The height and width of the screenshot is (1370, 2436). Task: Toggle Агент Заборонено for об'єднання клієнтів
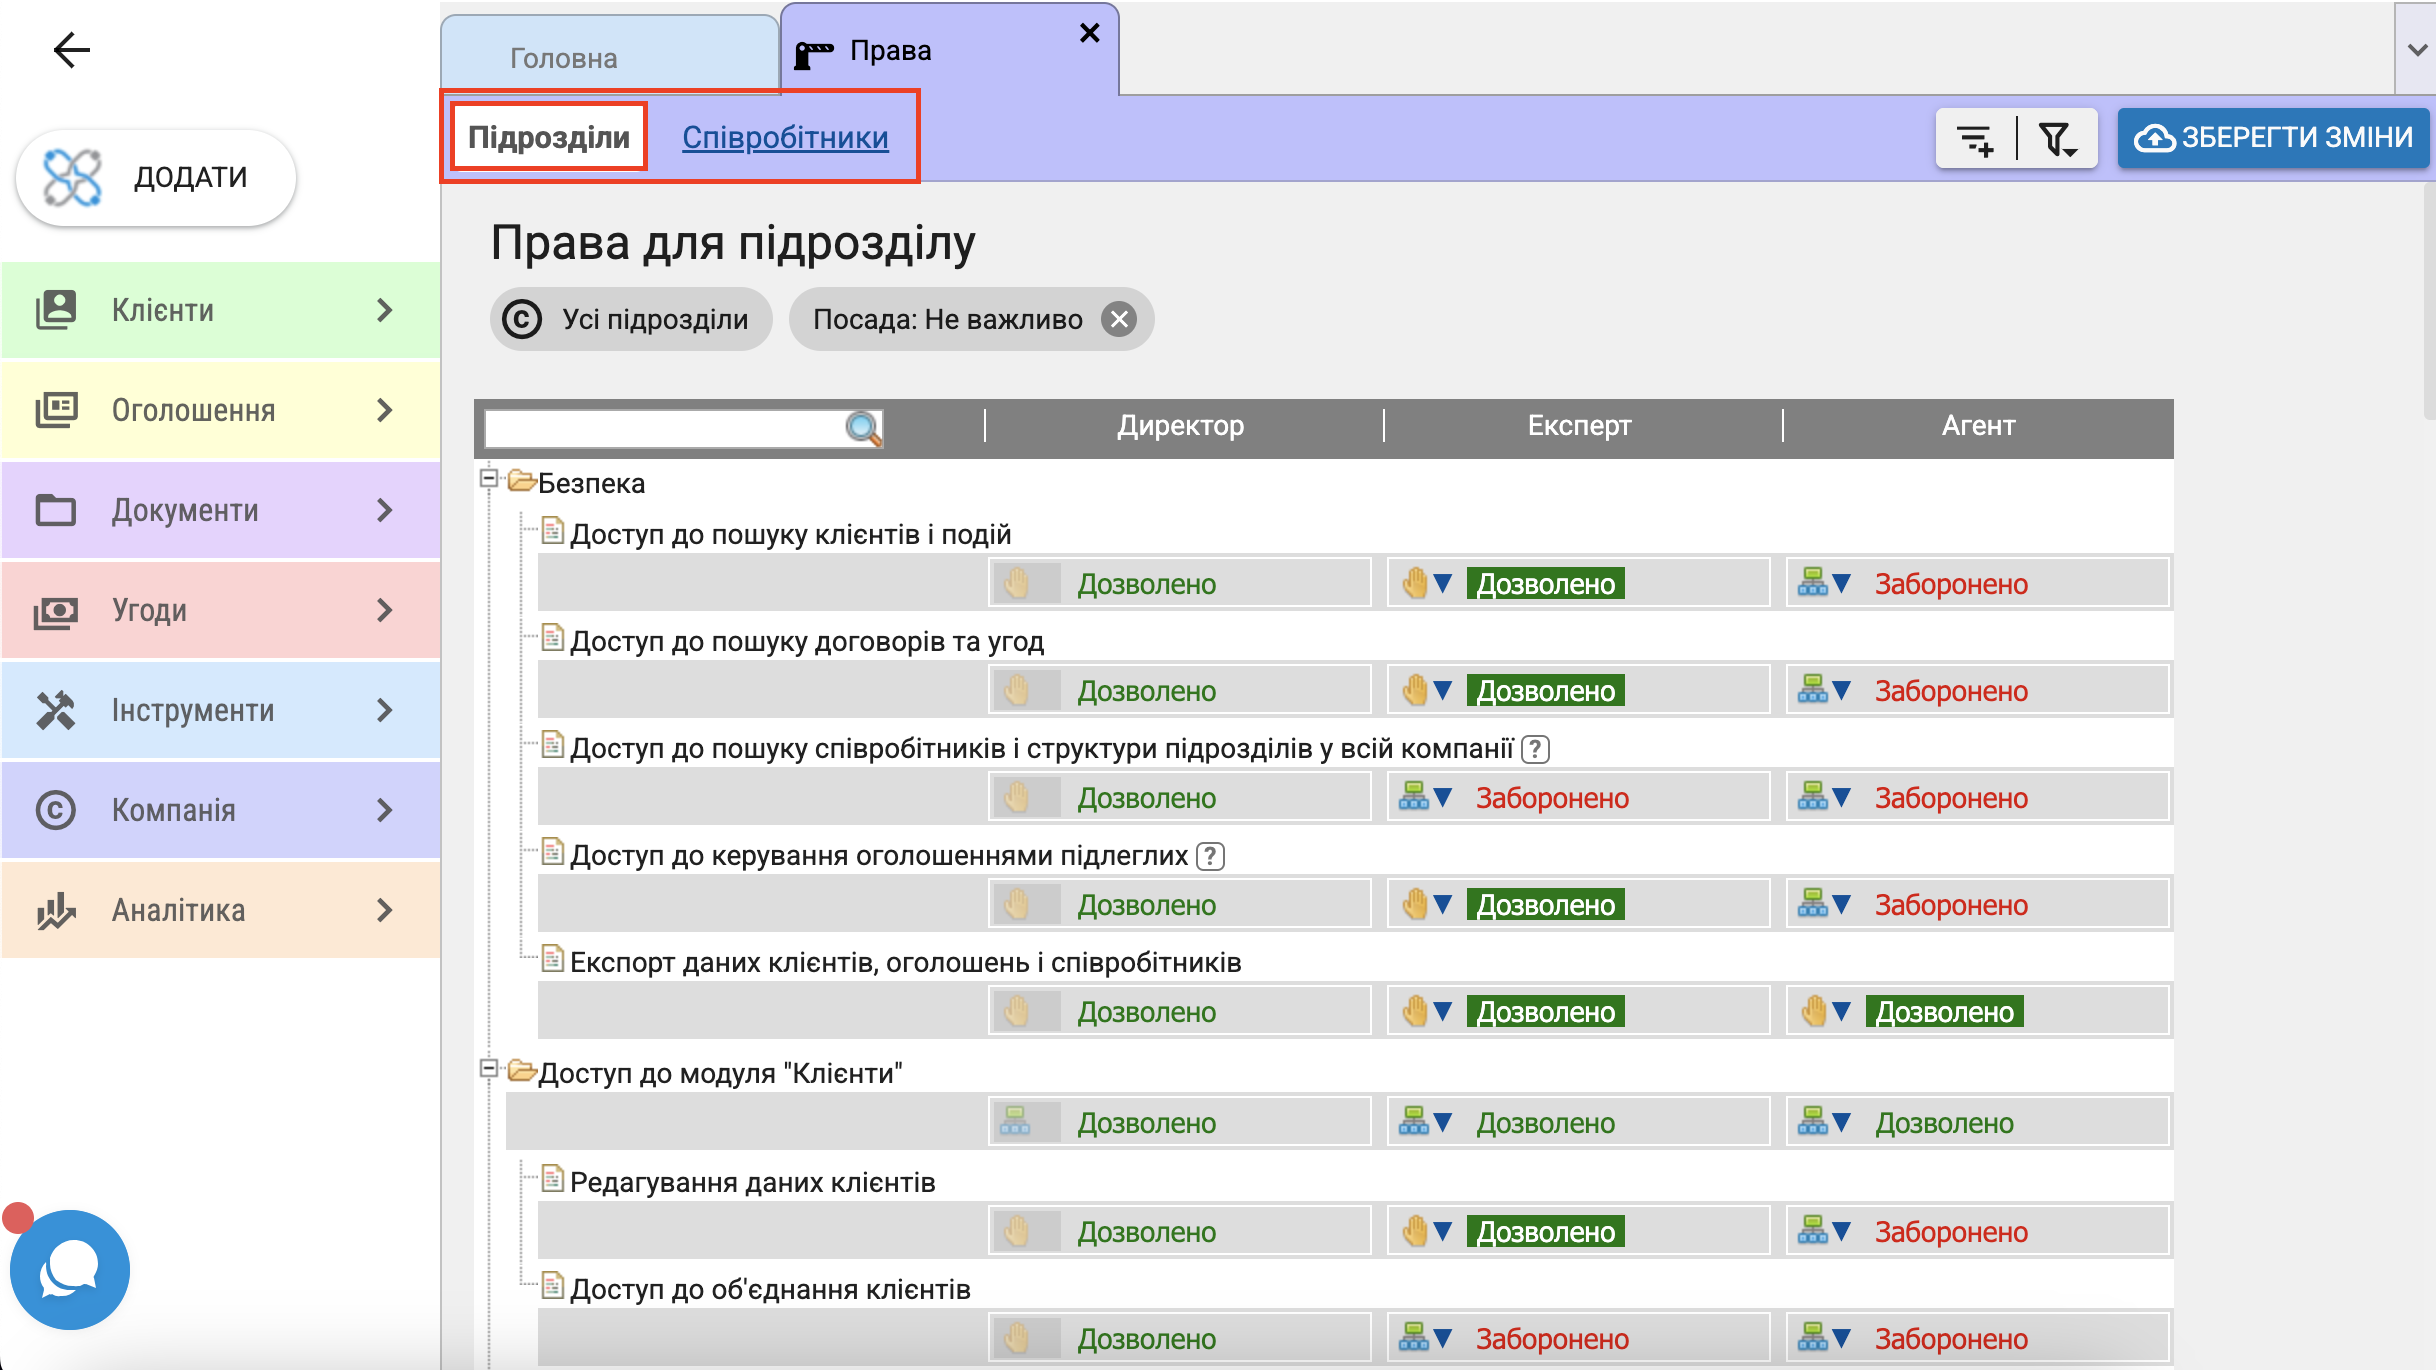[1951, 1339]
